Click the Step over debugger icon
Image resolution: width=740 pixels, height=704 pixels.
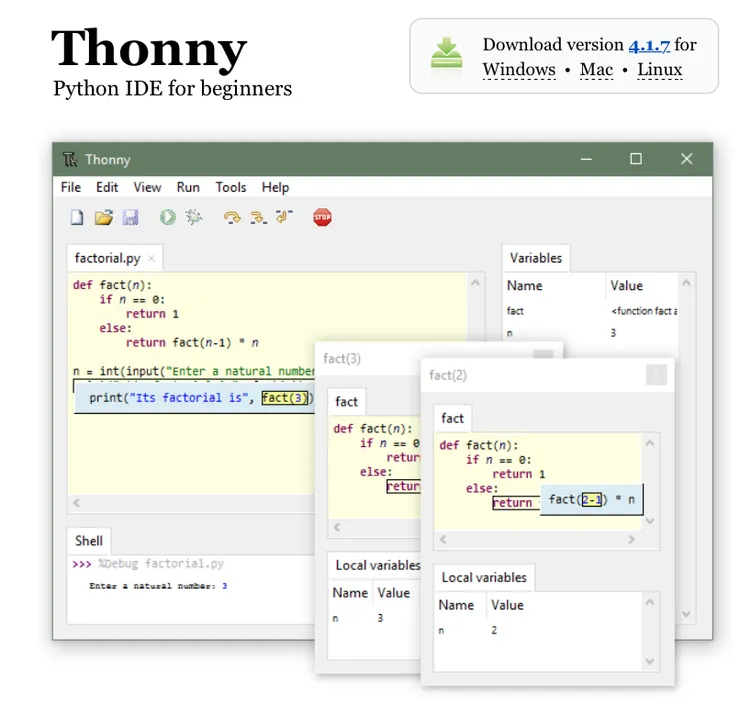(x=232, y=218)
